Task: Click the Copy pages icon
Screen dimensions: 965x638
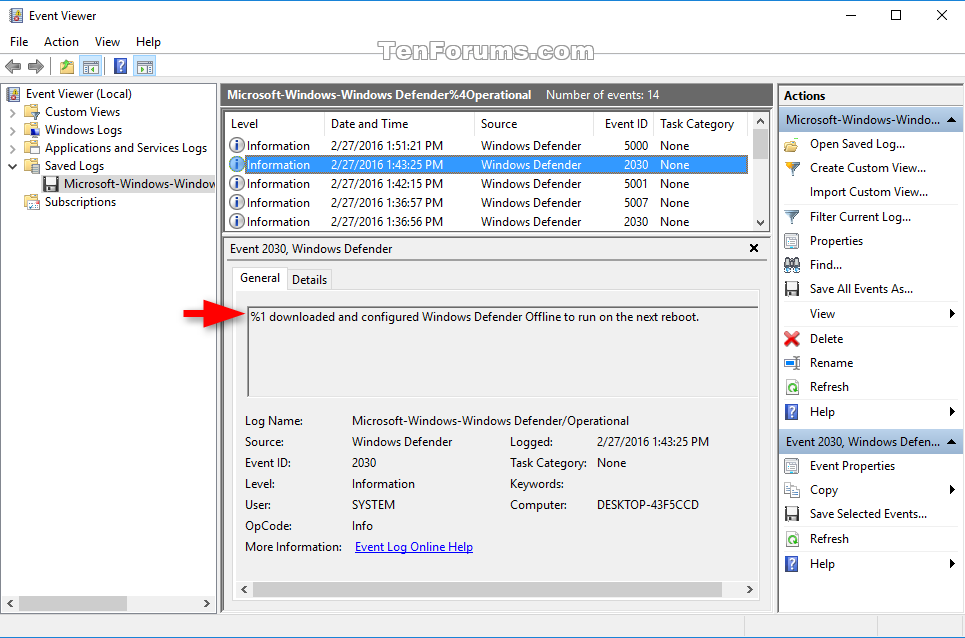Action: 792,490
